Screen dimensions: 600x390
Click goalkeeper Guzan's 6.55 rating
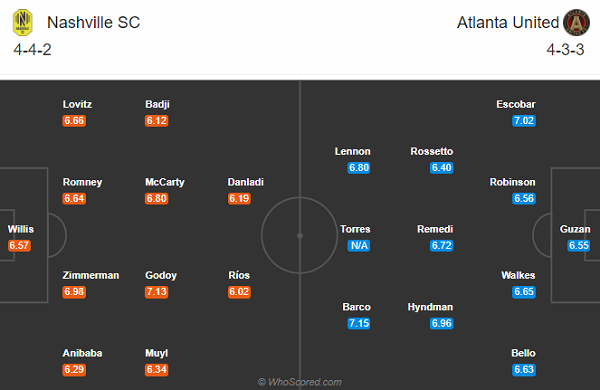pos(579,246)
